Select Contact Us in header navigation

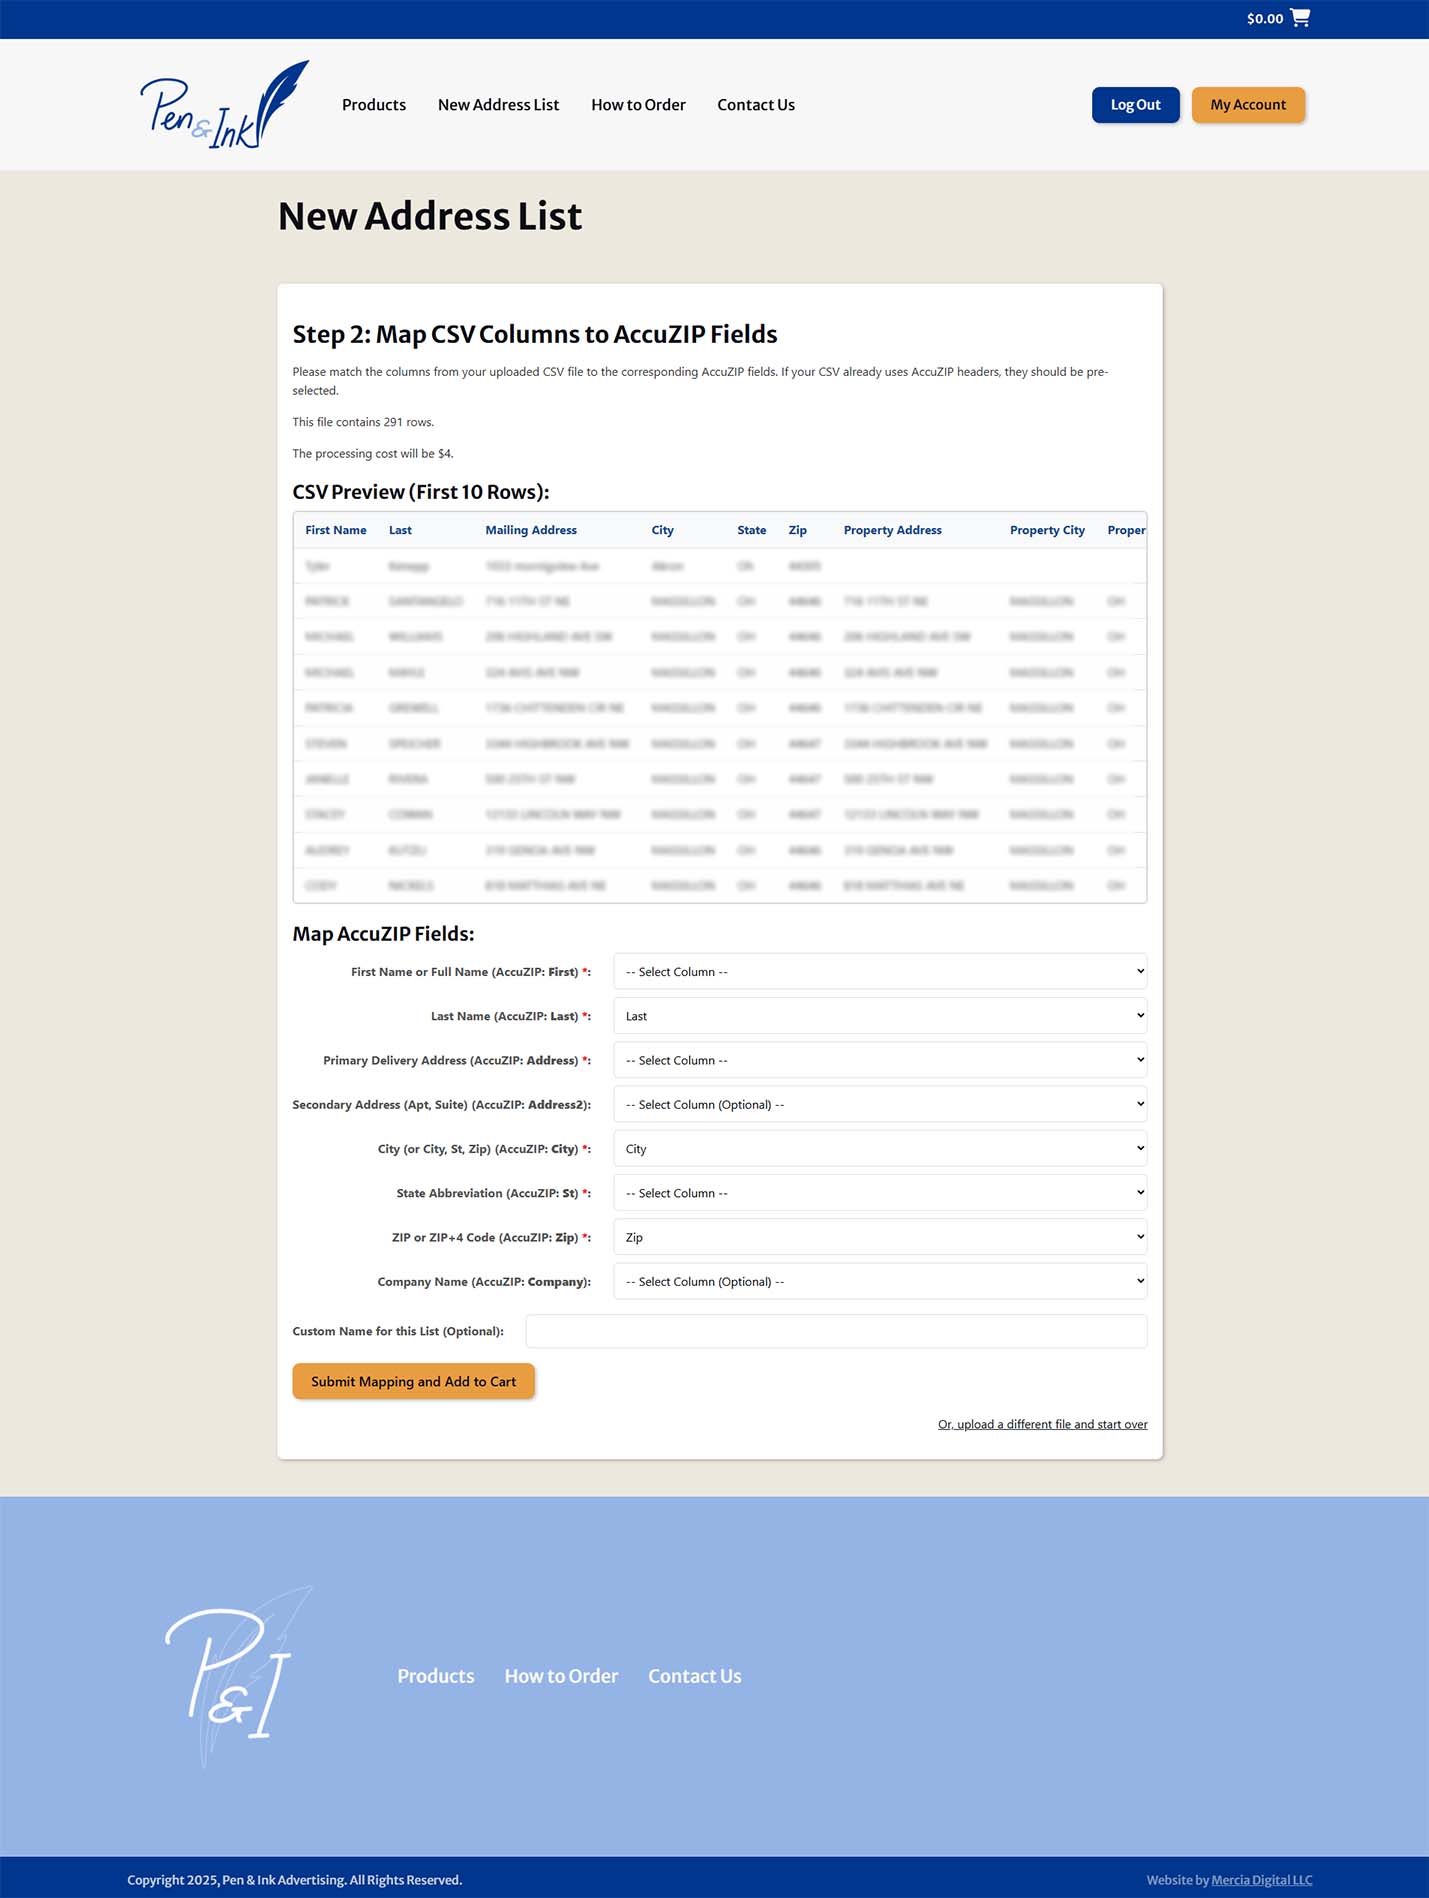pos(756,105)
